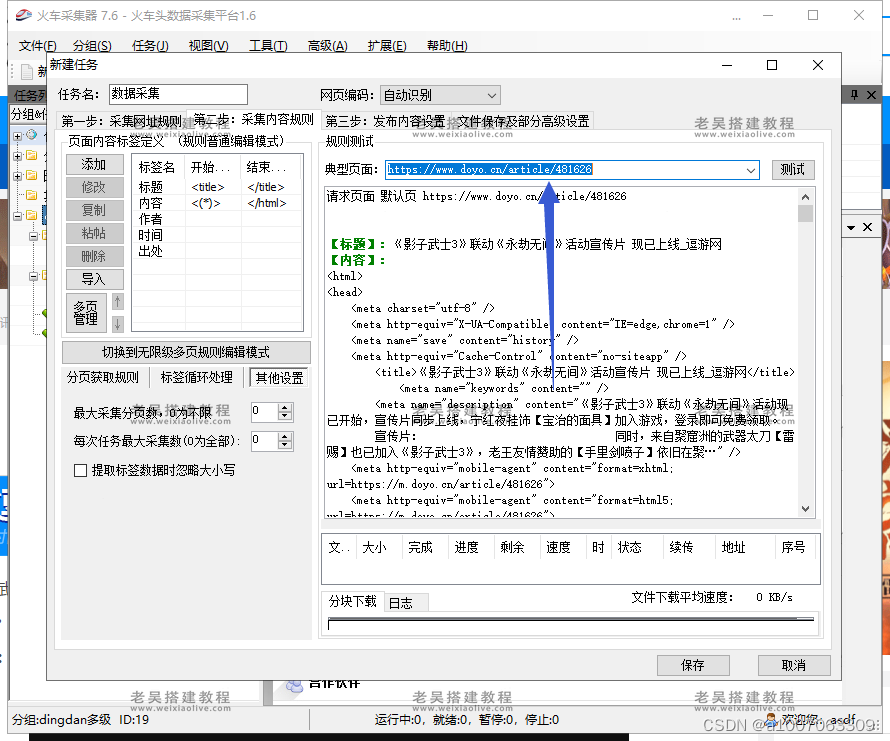The image size is (890, 741).
Task: Click the 测试 button
Action: tap(793, 170)
